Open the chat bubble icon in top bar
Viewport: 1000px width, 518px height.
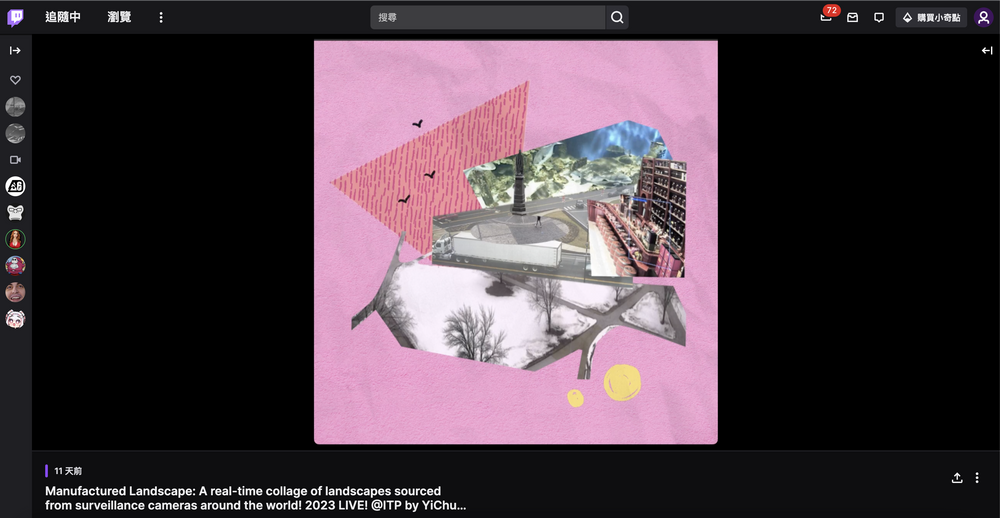click(x=879, y=18)
